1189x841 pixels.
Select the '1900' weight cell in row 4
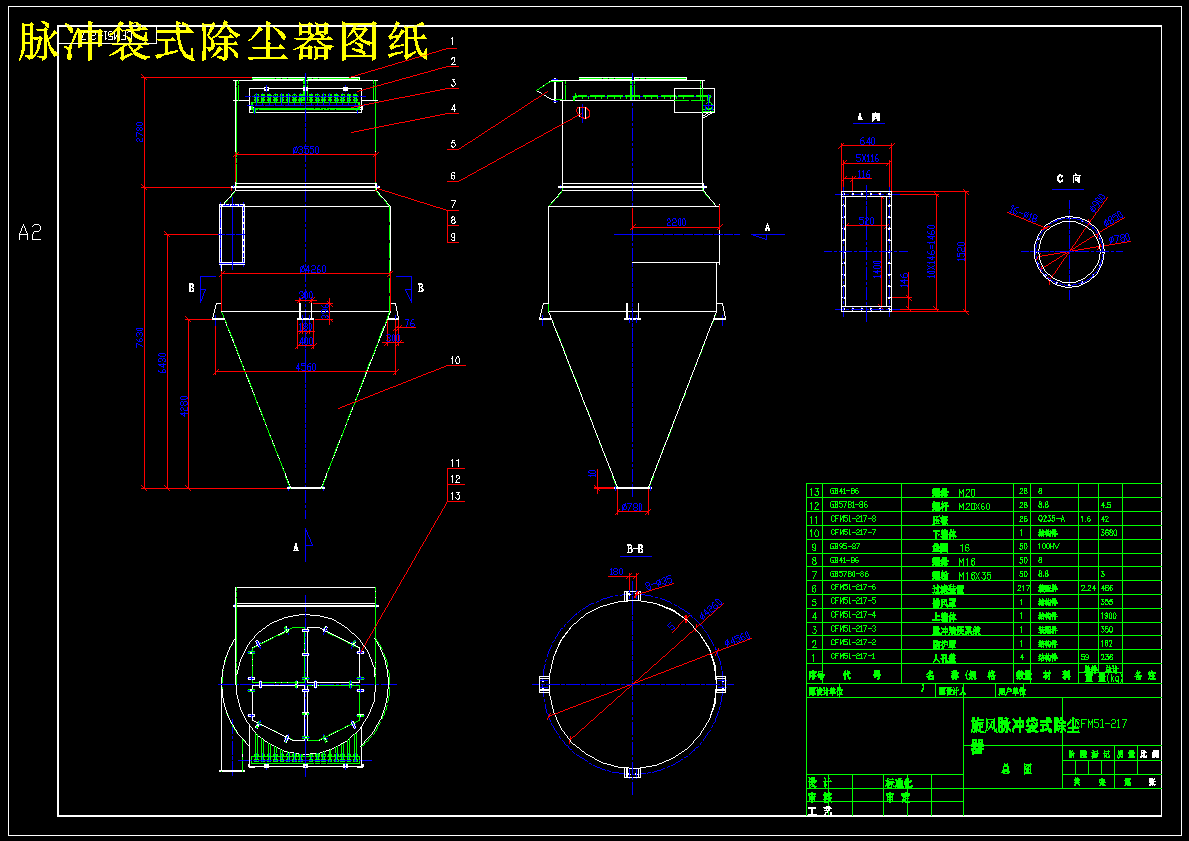[x=1109, y=616]
